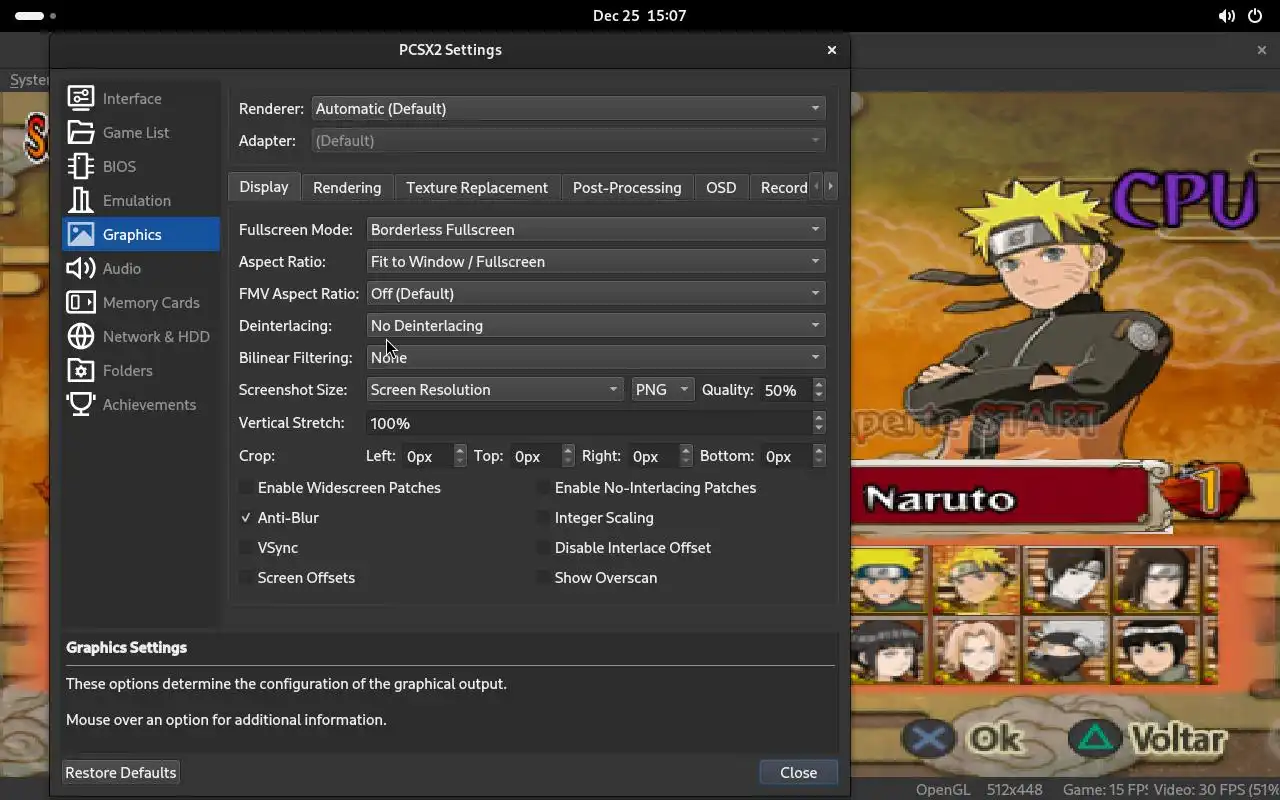Enable Show Overscan checkbox
Viewport: 1280px width, 800px height.
click(x=543, y=578)
